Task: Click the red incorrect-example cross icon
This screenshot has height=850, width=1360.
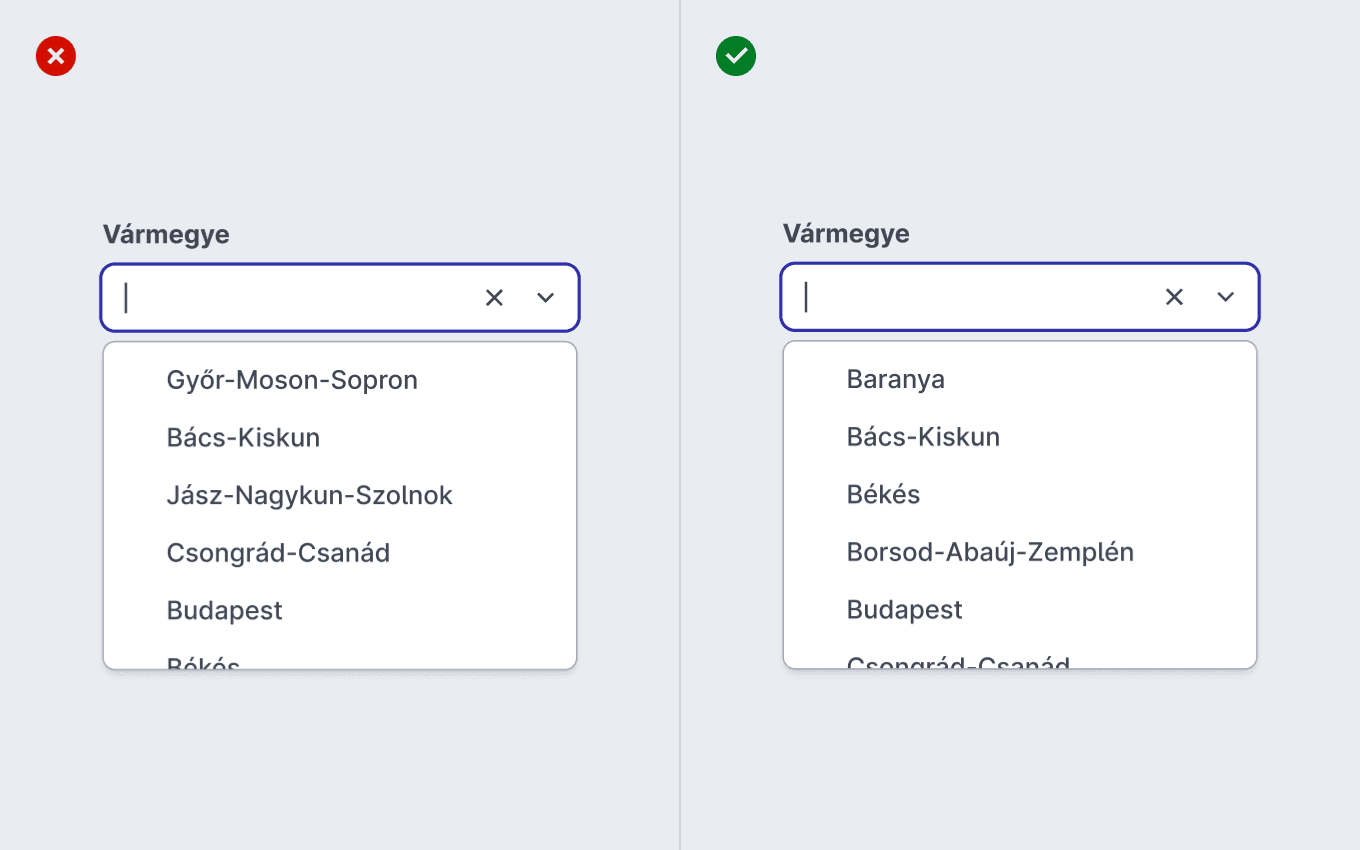Action: tap(56, 57)
